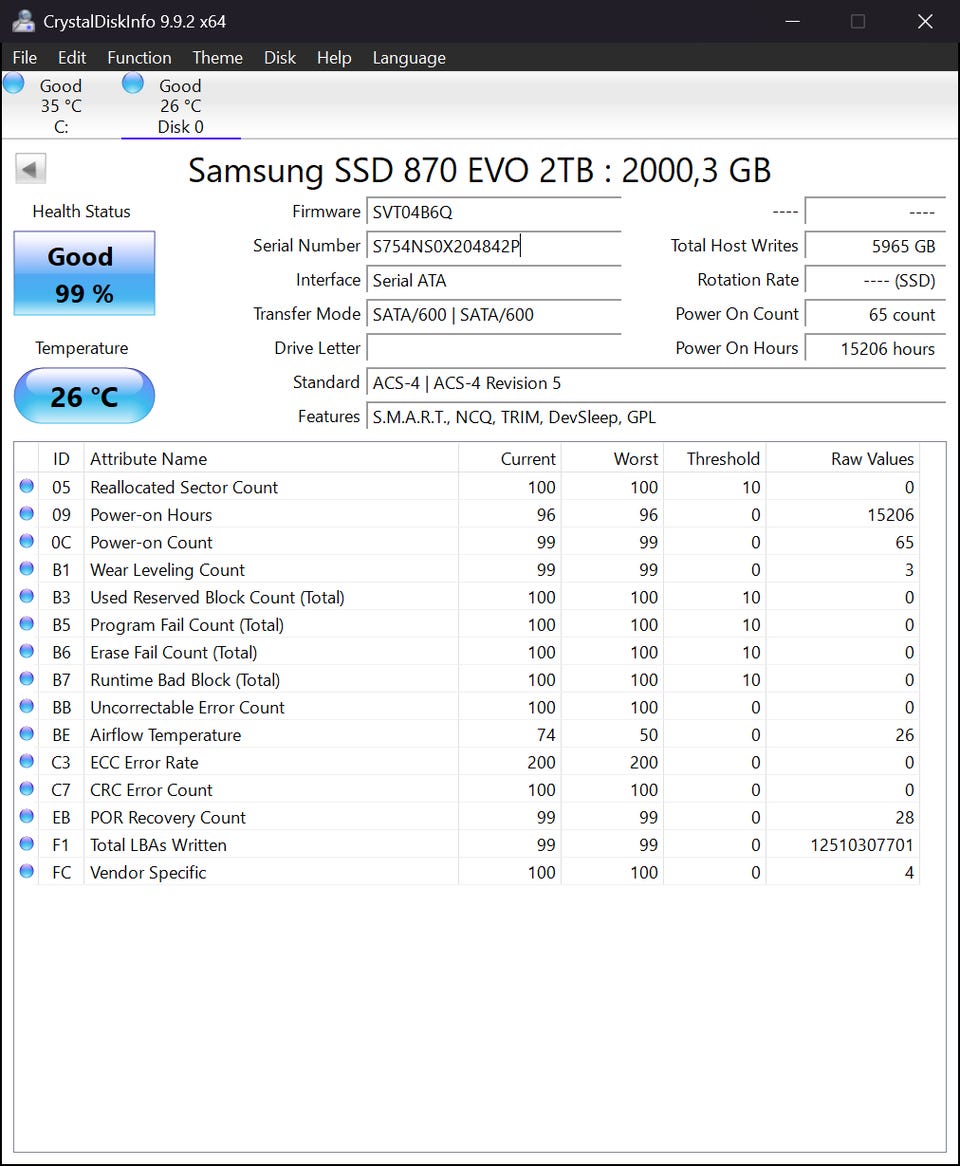
Task: Click the 26 °C temperature button
Action: tap(84, 396)
